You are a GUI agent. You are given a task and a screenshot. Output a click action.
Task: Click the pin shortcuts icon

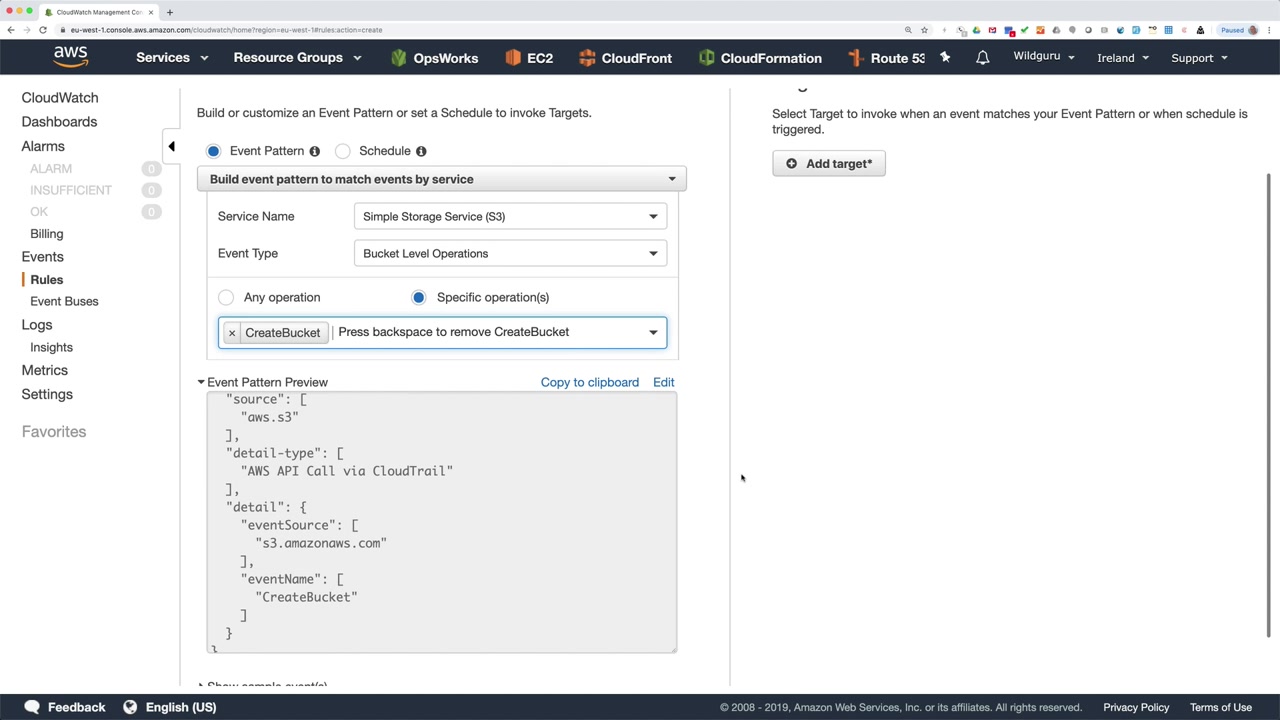[x=945, y=58]
